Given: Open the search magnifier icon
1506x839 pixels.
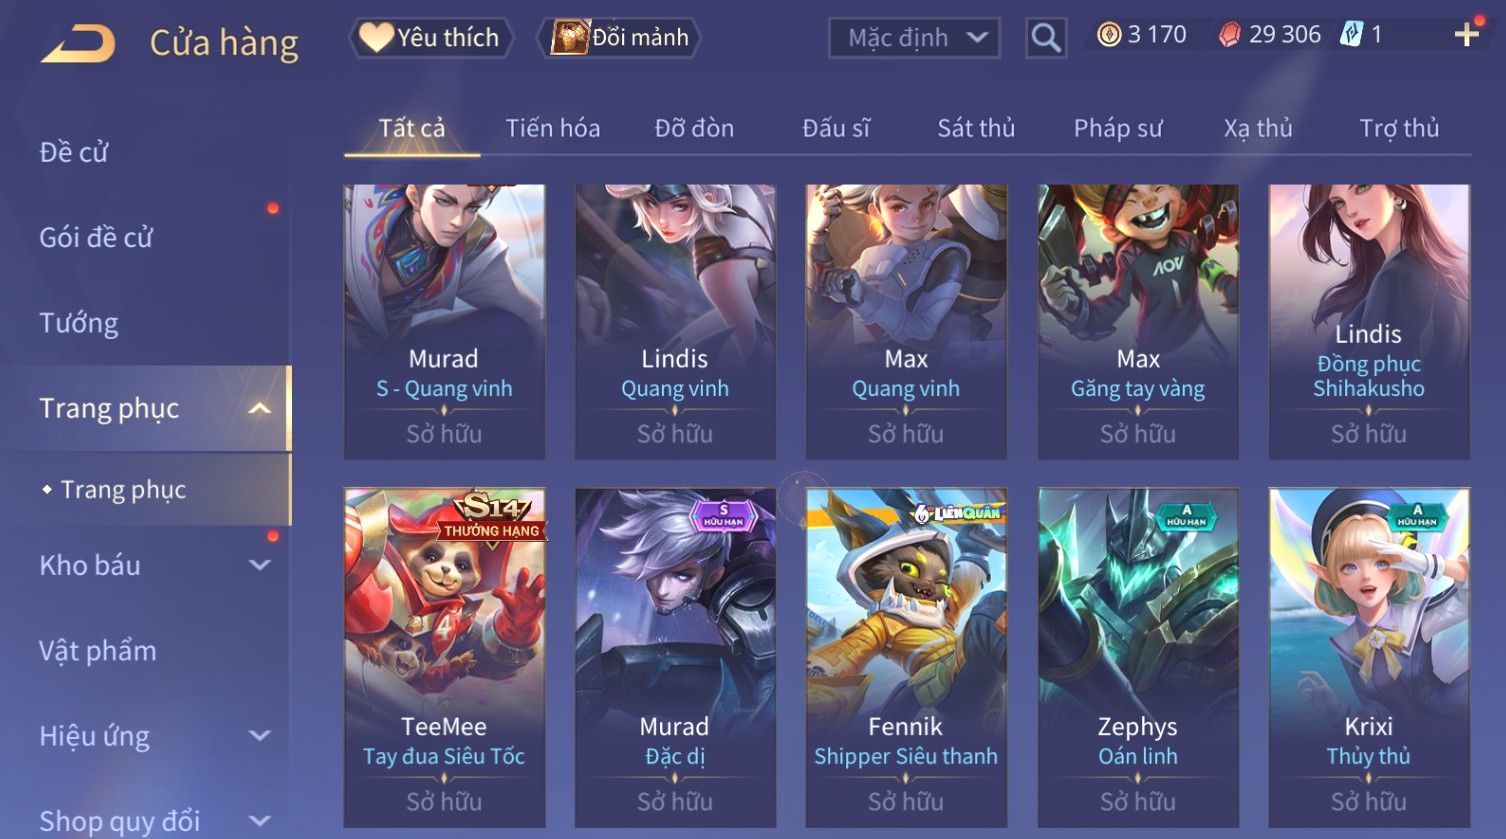Looking at the screenshot, I should pyautogui.click(x=1046, y=38).
